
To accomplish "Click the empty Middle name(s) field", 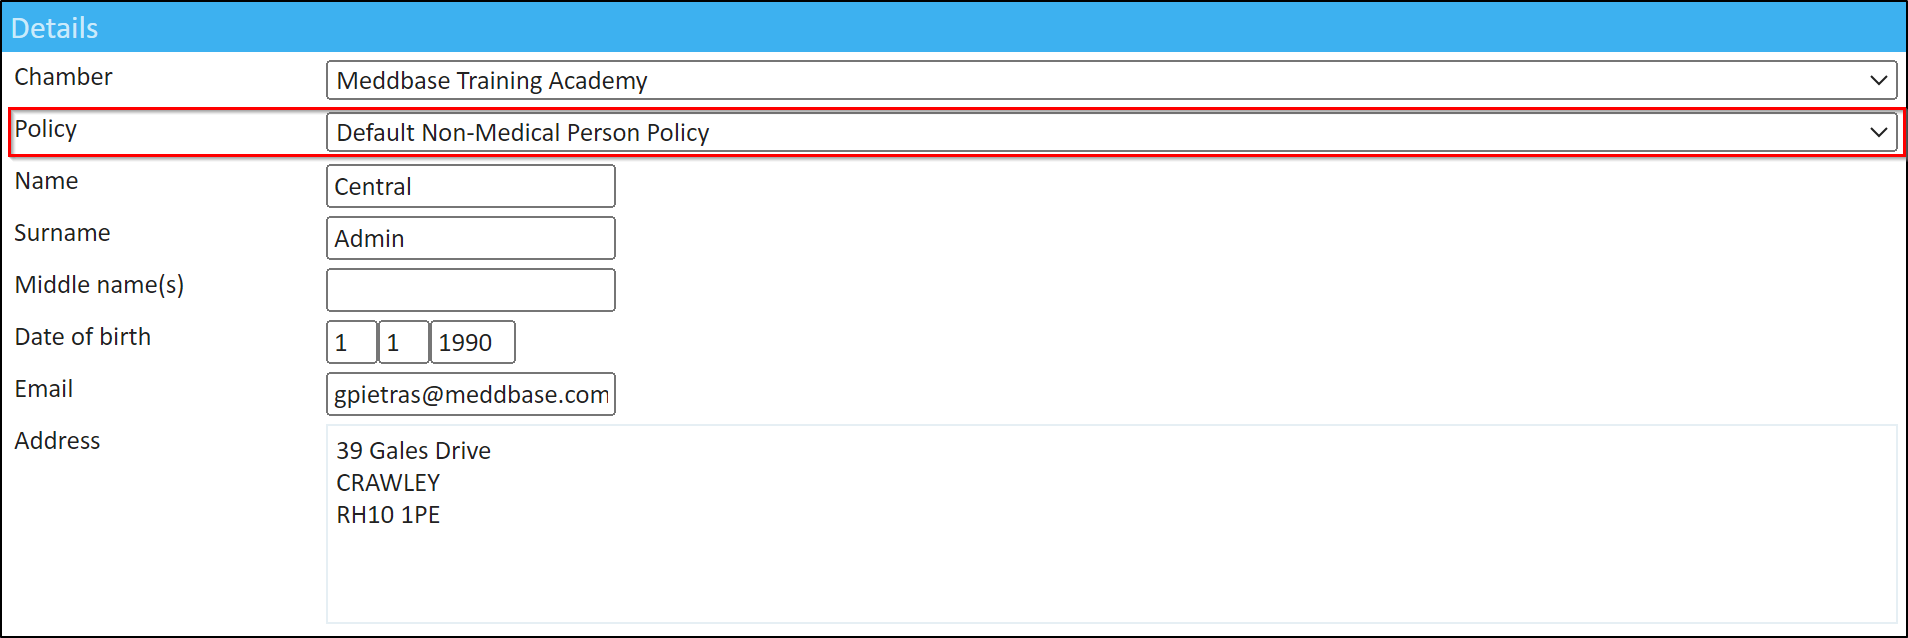I will [x=470, y=290].
